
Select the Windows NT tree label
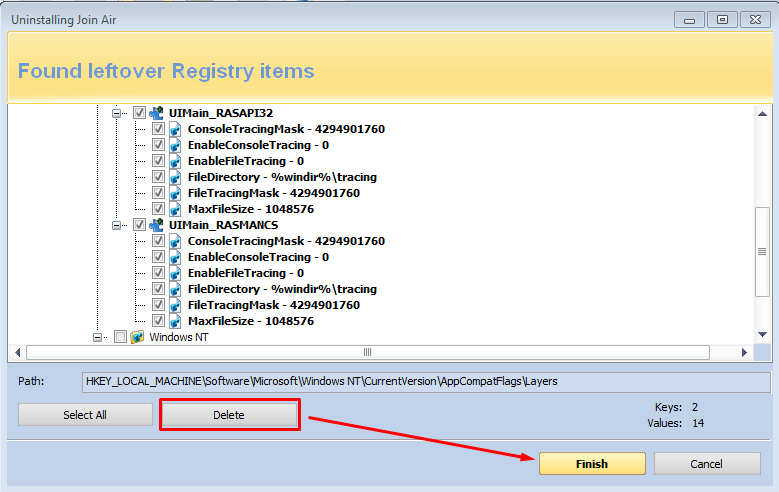[x=179, y=337]
